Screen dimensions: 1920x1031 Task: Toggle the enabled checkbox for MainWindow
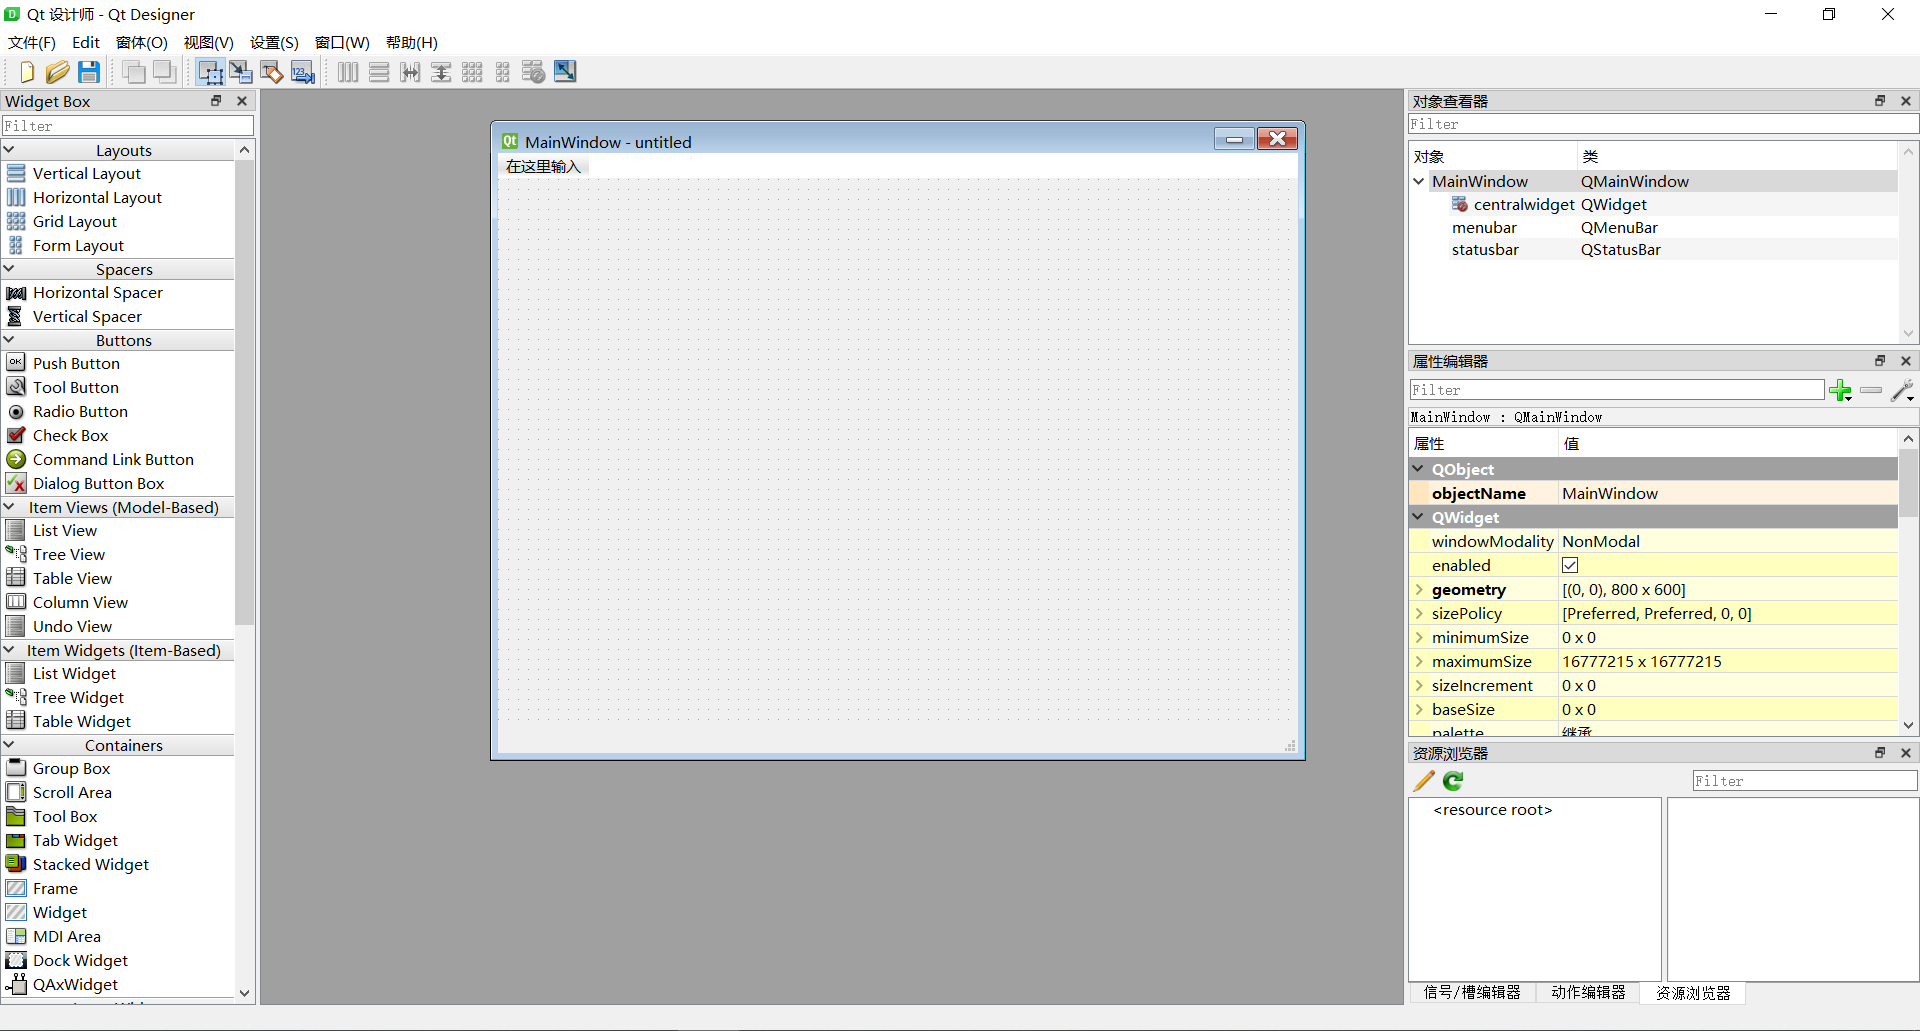pyautogui.click(x=1569, y=565)
